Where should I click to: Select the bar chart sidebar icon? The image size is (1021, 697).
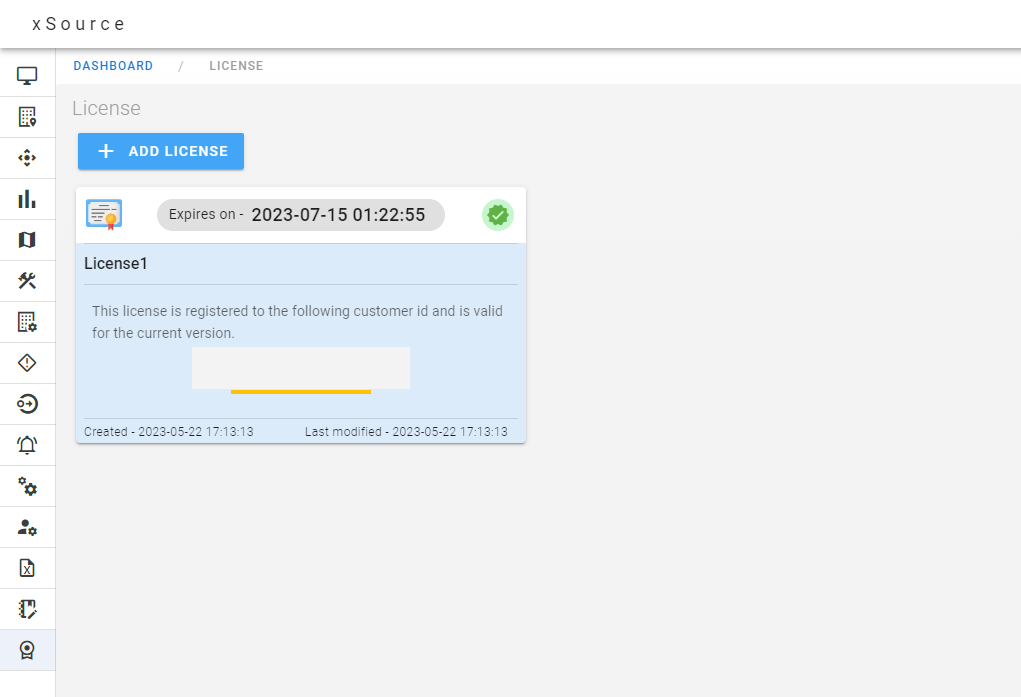point(27,199)
